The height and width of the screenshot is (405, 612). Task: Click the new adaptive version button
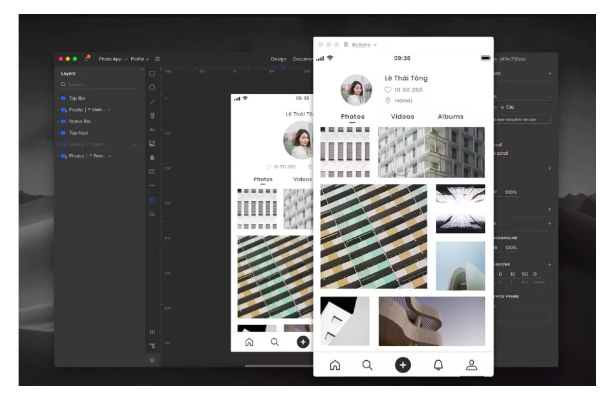[x=522, y=119]
